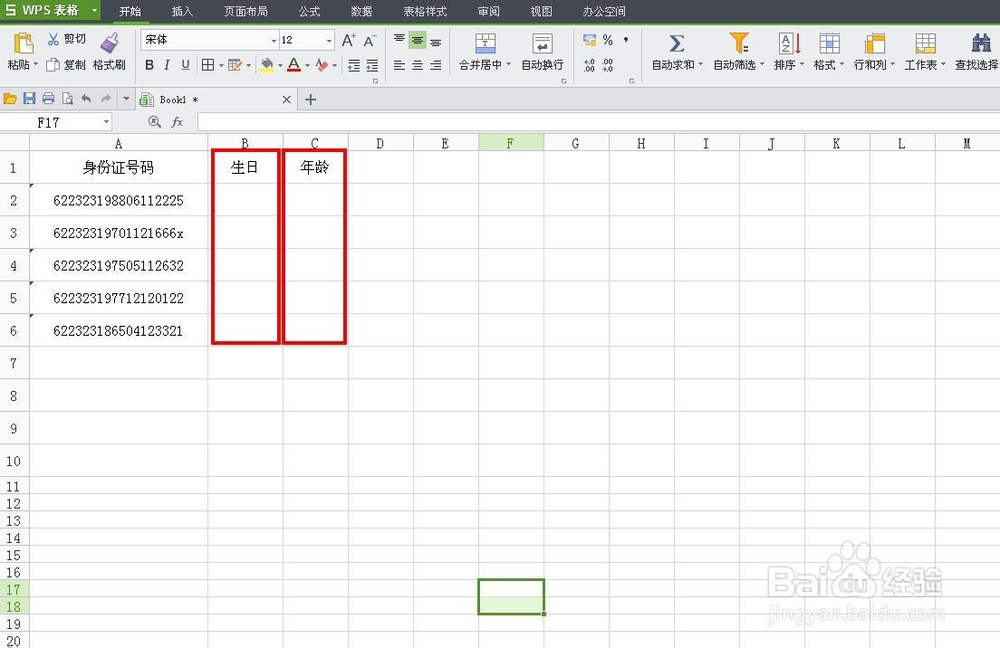The image size is (1000, 648).
Task: Click the Open folder quick-access icon
Action: [10, 99]
